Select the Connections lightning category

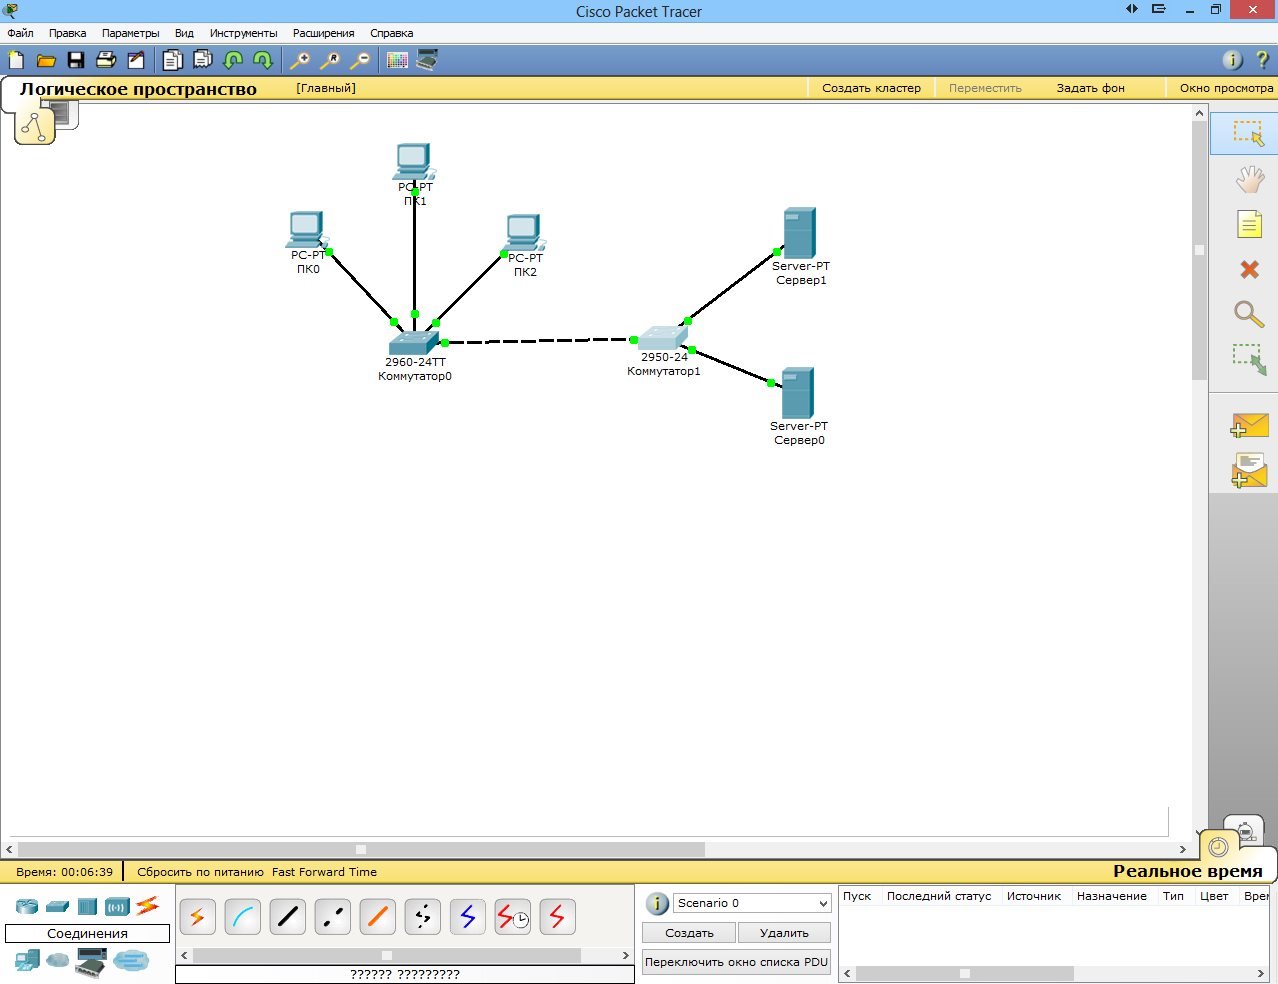(x=148, y=906)
